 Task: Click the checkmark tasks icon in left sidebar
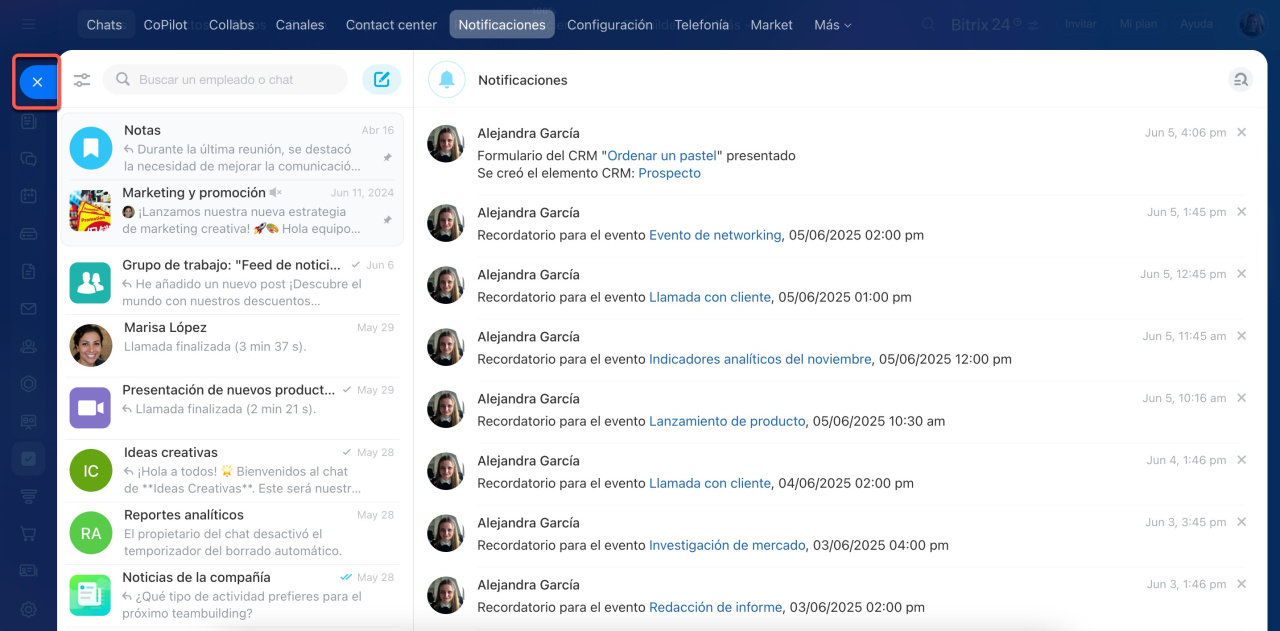pos(29,459)
